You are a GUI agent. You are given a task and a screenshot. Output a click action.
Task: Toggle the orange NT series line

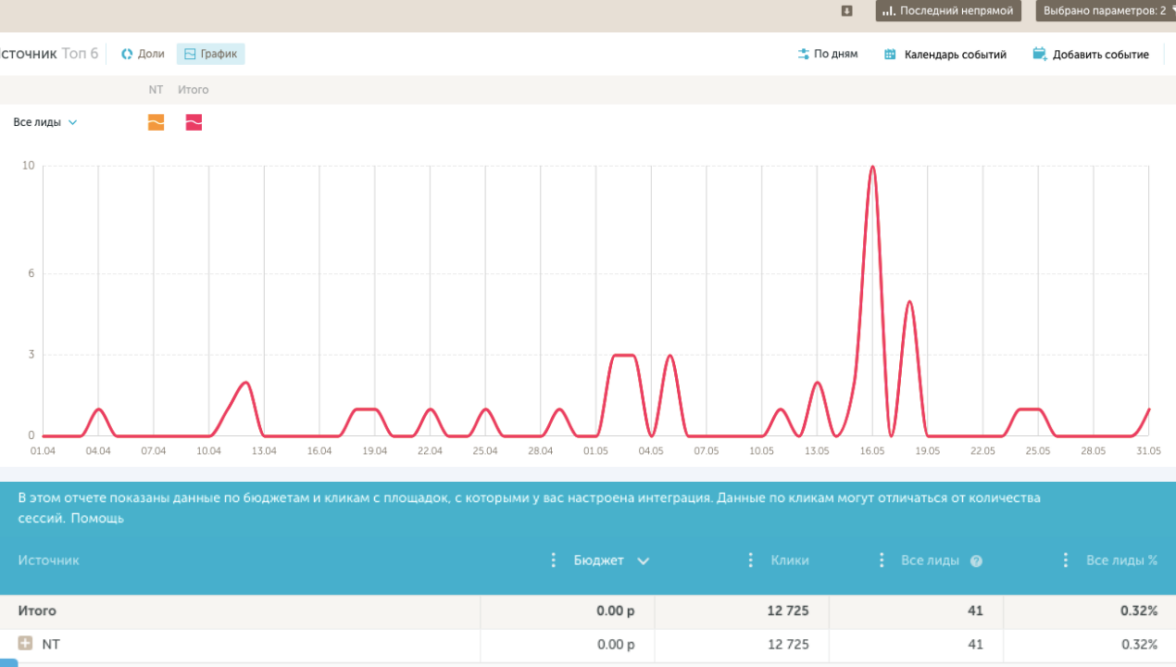[156, 122]
